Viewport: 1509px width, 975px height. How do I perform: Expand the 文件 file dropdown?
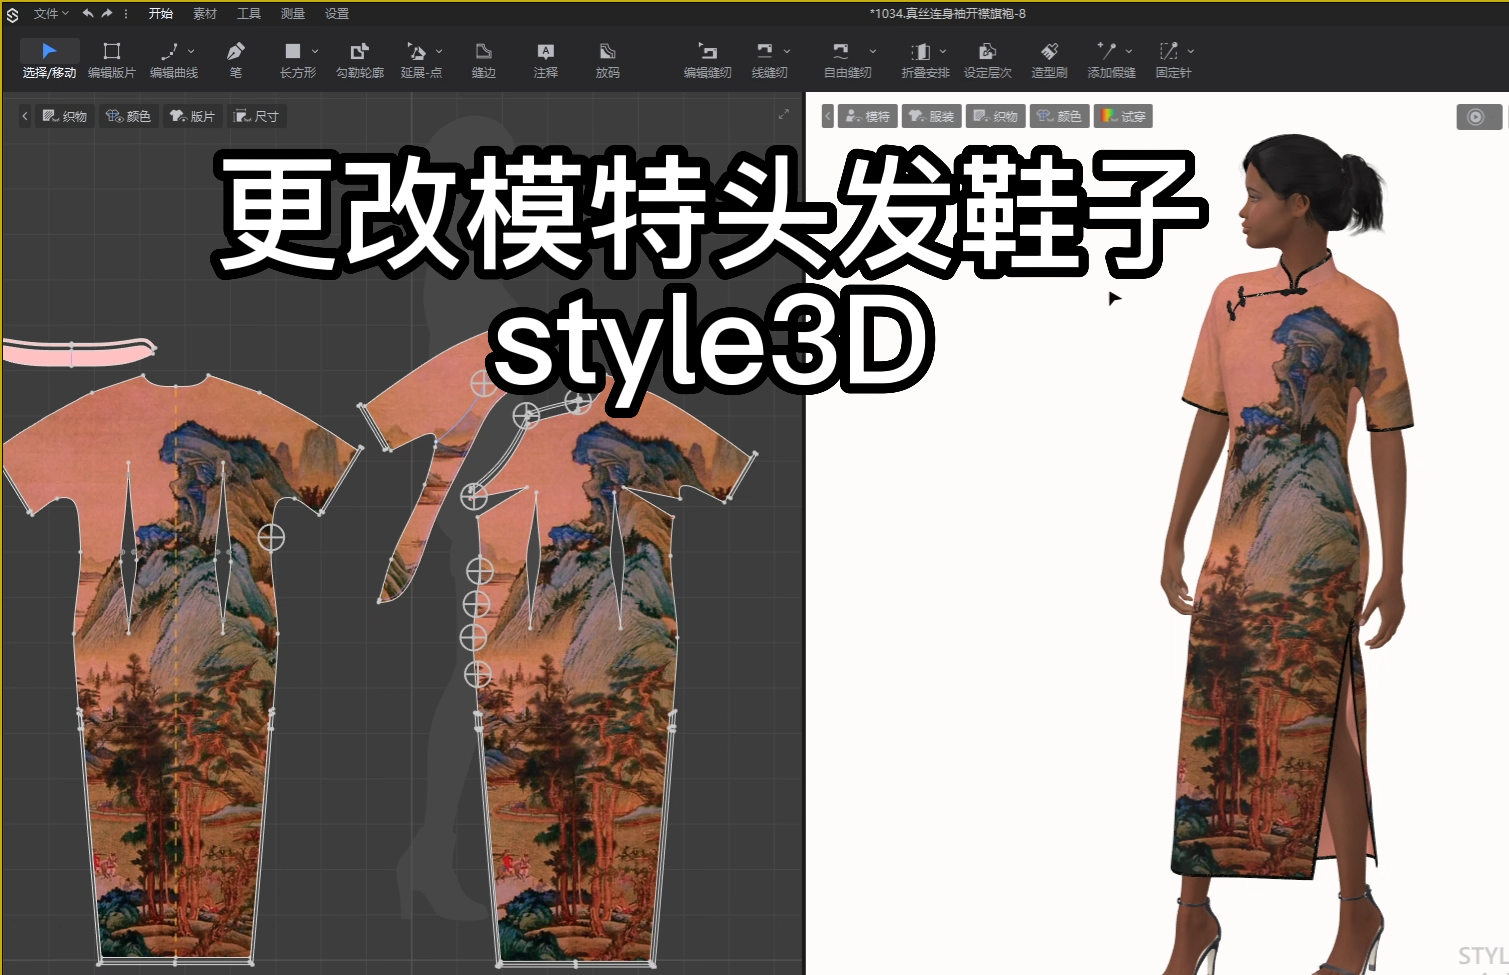click(51, 13)
